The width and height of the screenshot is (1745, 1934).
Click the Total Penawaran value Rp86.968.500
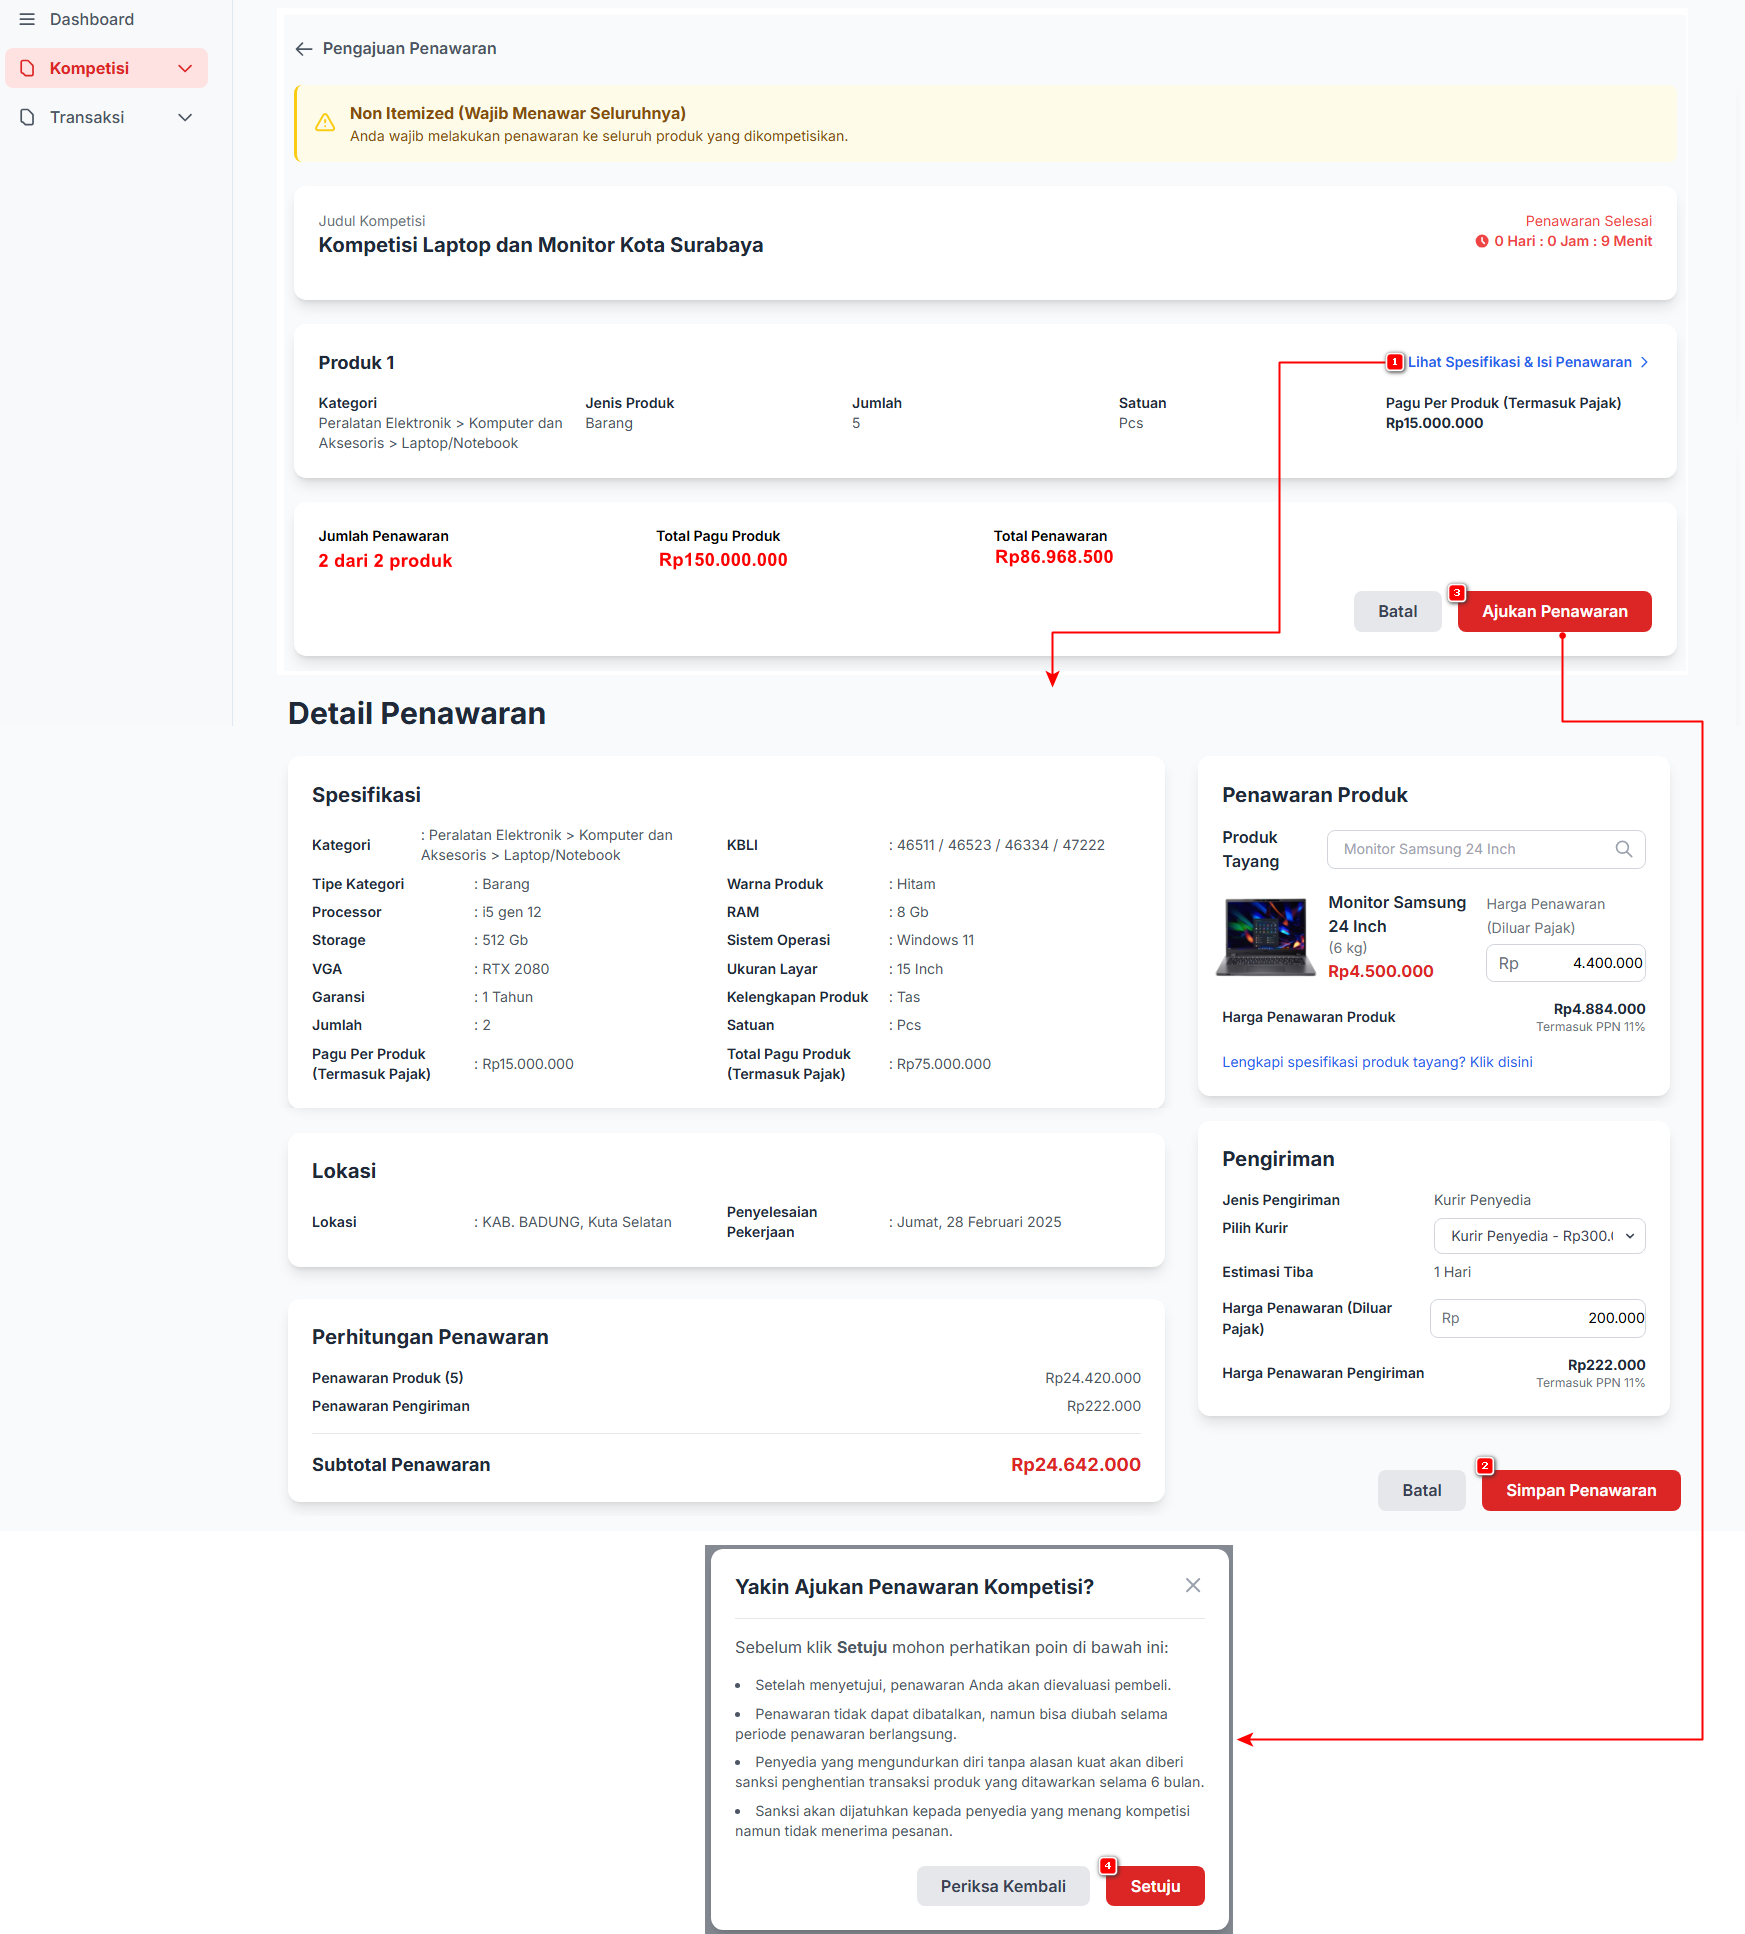1054,557
